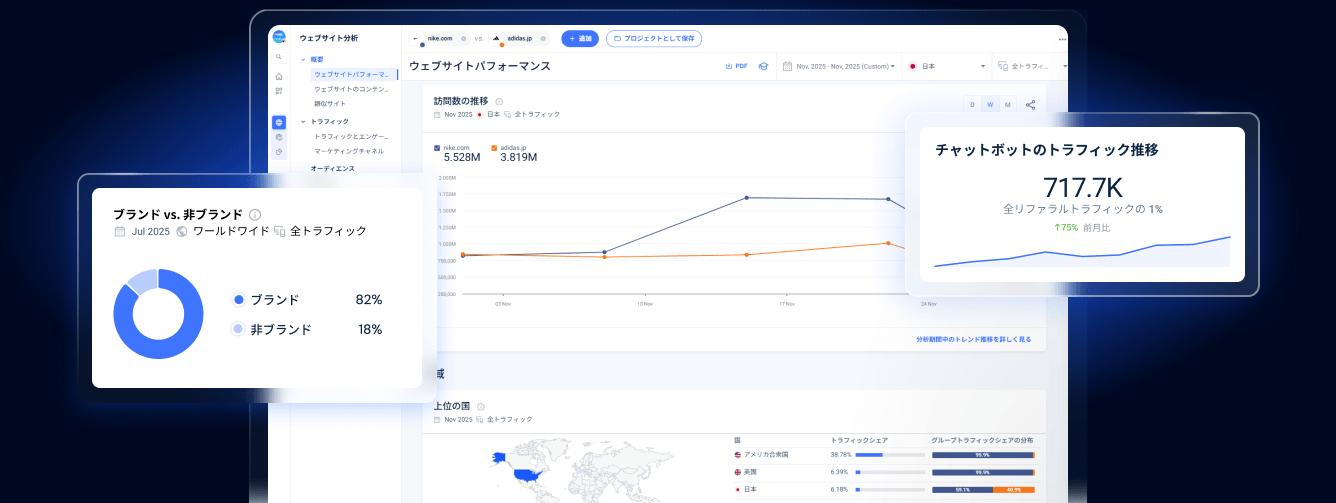Open 類似サイト in the sidebar

pos(331,103)
